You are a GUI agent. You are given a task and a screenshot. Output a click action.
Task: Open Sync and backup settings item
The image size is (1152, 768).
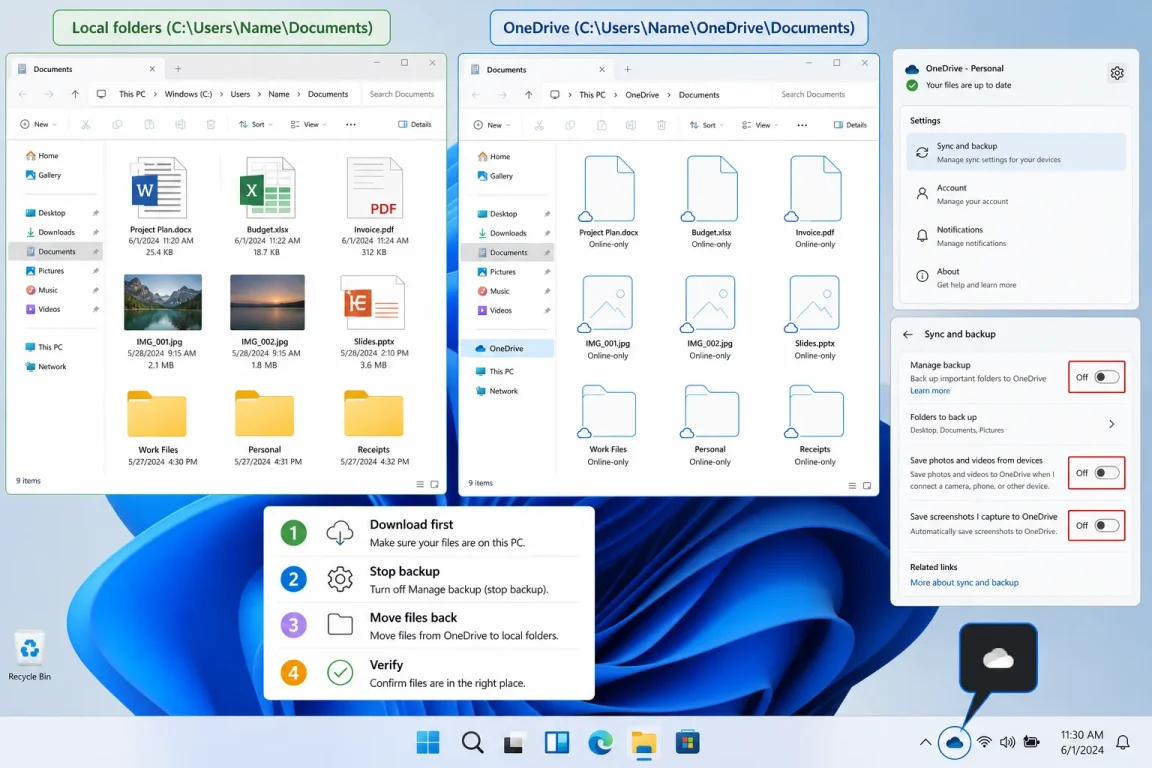(1016, 152)
